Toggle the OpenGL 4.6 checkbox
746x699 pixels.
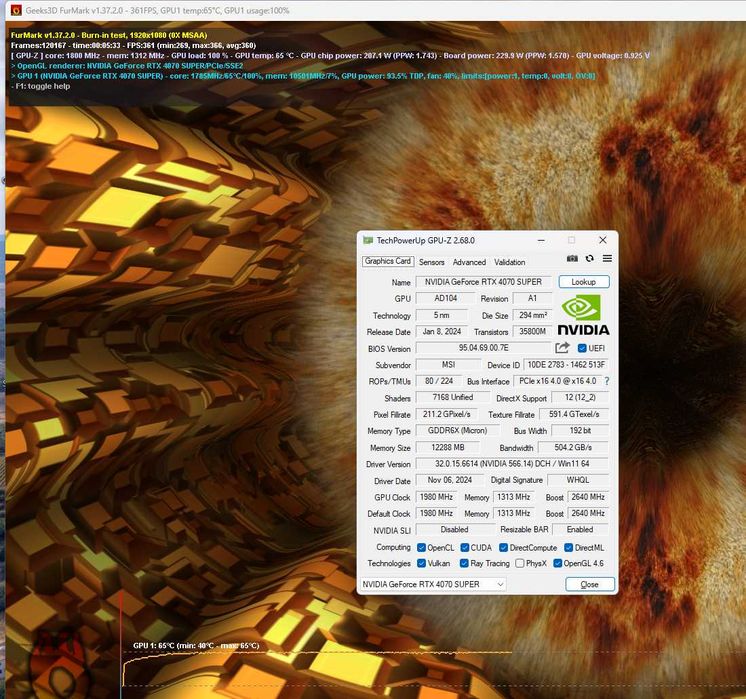click(x=558, y=563)
